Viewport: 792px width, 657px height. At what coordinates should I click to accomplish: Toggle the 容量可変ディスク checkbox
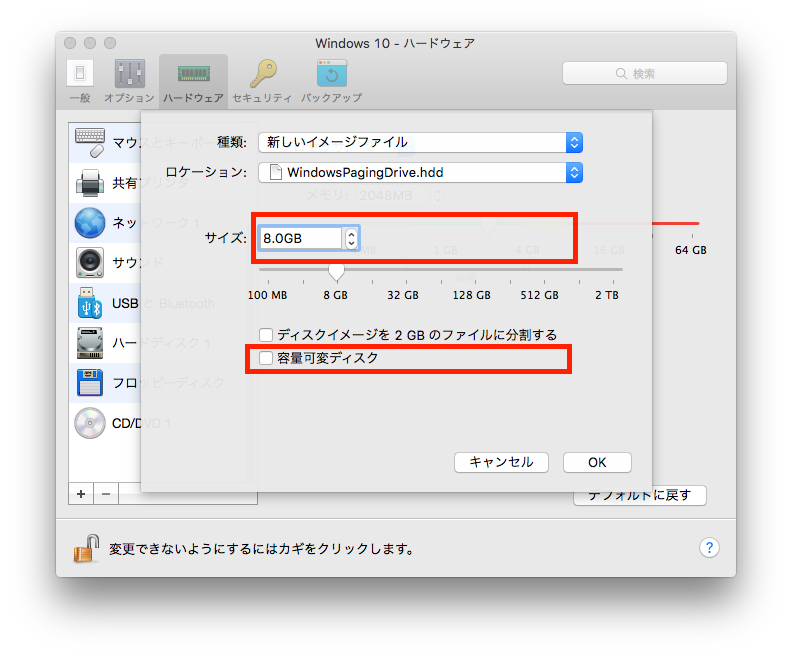click(x=266, y=358)
